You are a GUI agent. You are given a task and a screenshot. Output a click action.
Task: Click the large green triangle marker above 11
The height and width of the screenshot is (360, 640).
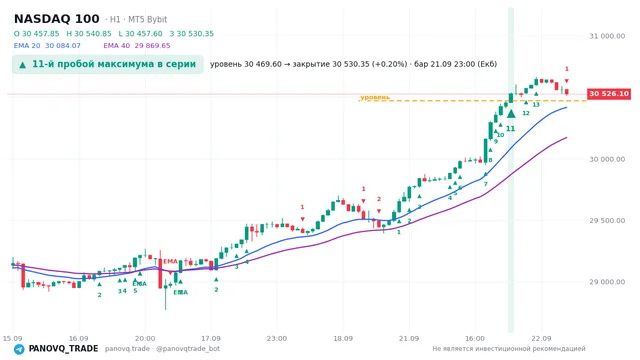[x=511, y=113]
